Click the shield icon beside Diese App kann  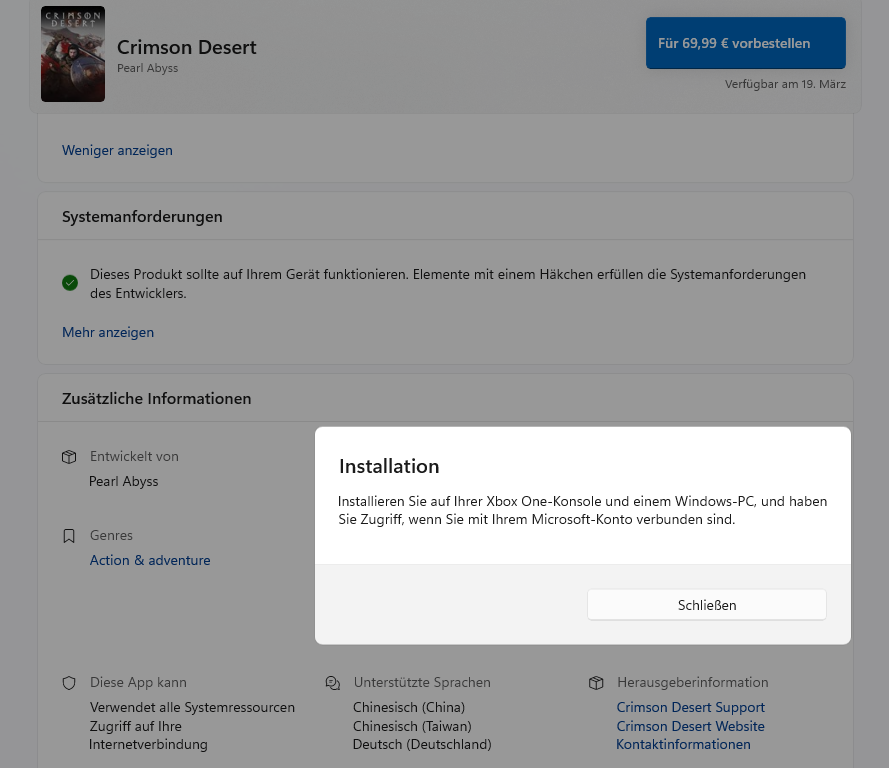[69, 683]
